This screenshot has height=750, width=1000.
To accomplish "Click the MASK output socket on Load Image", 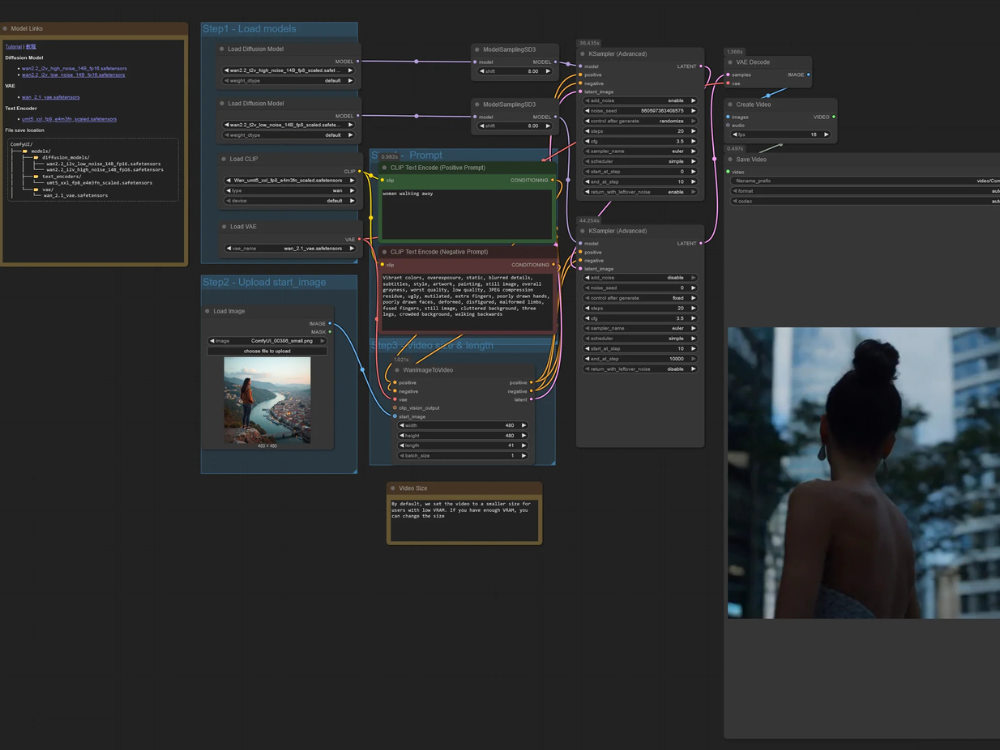I will 330,332.
